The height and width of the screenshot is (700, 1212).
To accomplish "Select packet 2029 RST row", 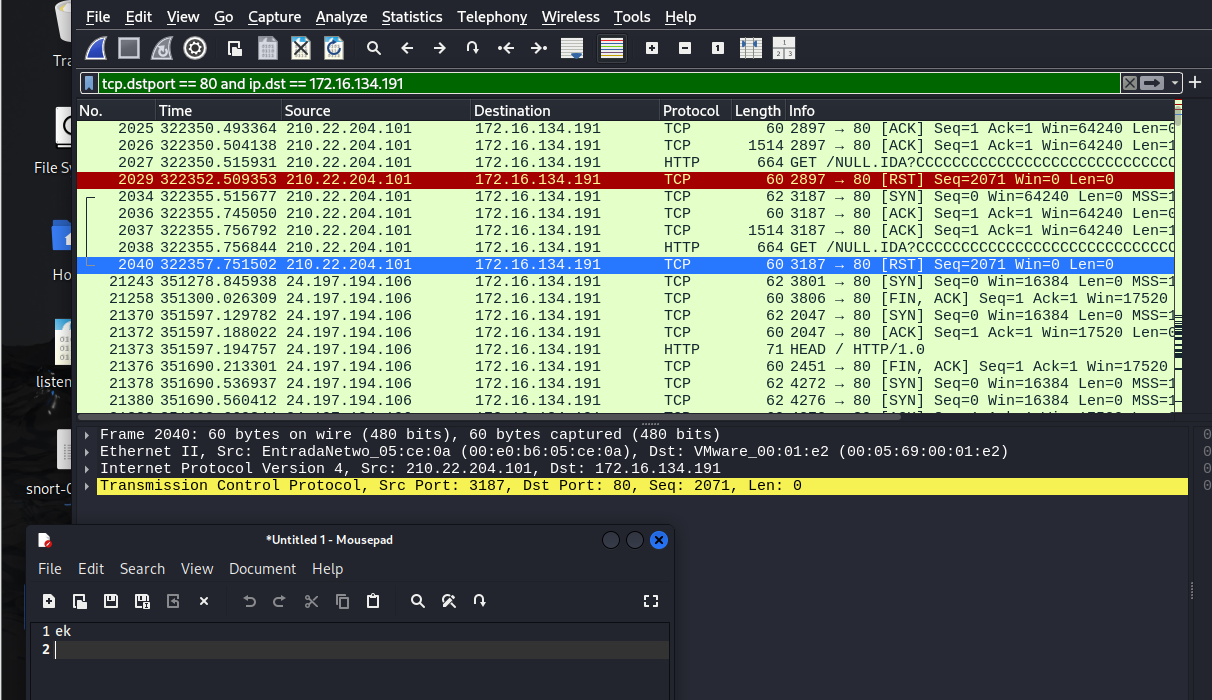I will coord(625,180).
